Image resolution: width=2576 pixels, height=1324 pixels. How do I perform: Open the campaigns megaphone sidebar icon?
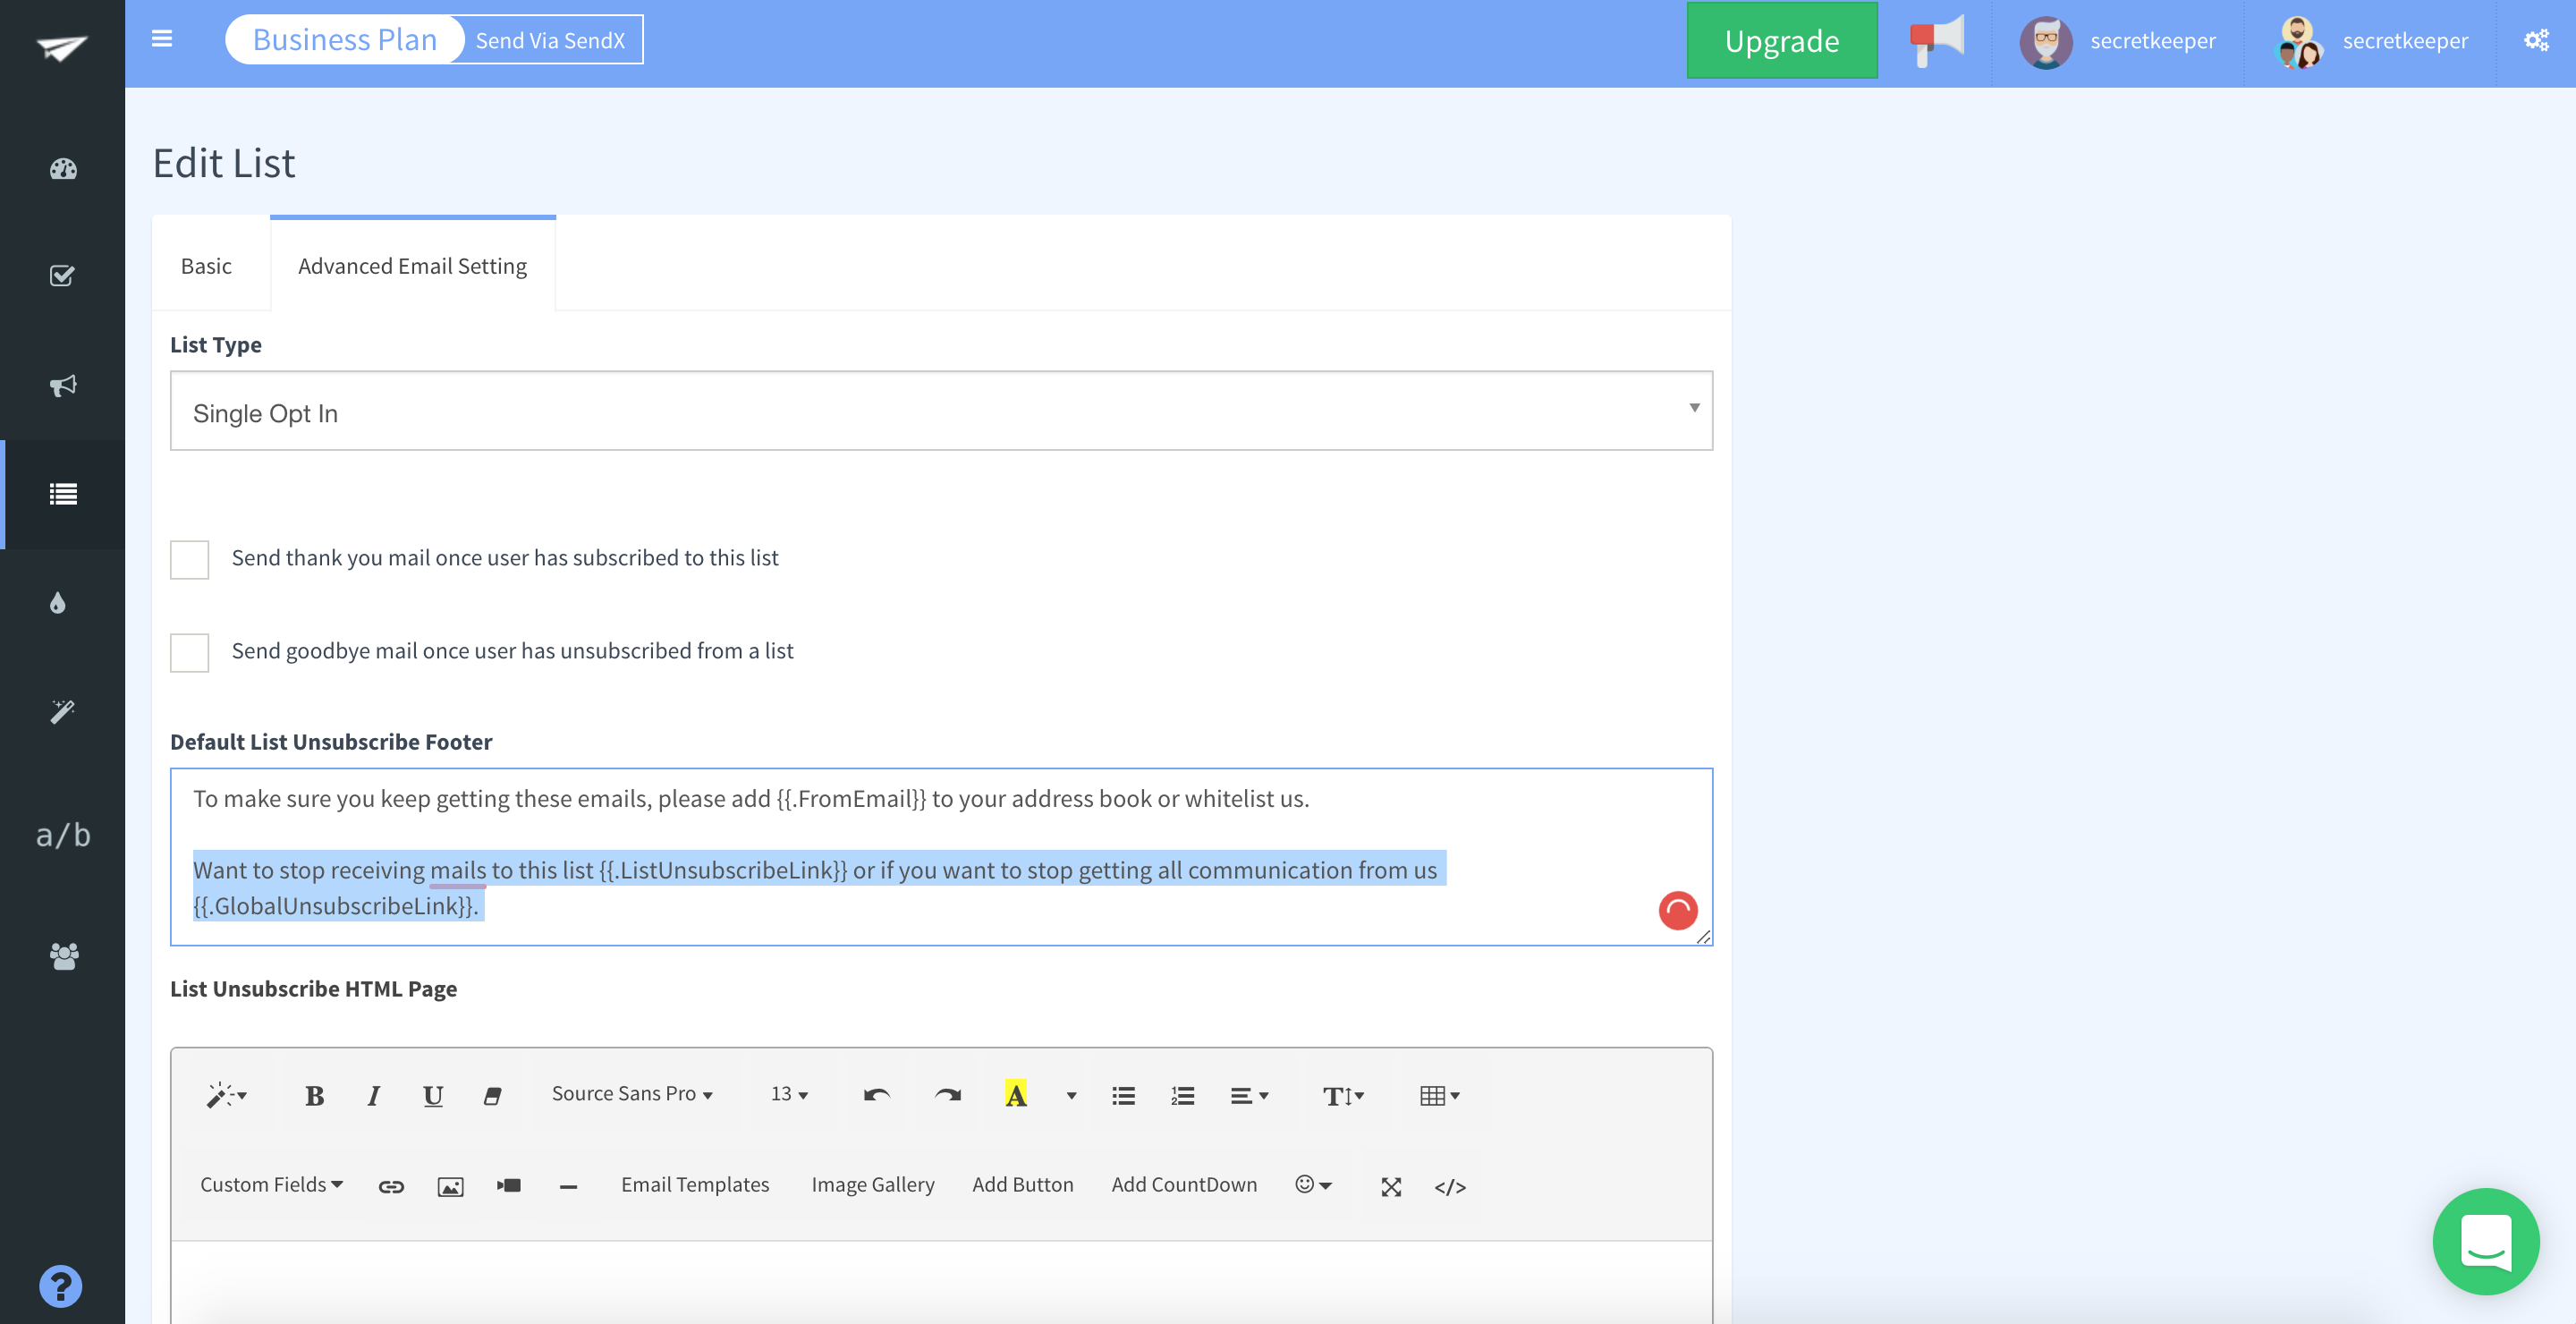click(63, 386)
